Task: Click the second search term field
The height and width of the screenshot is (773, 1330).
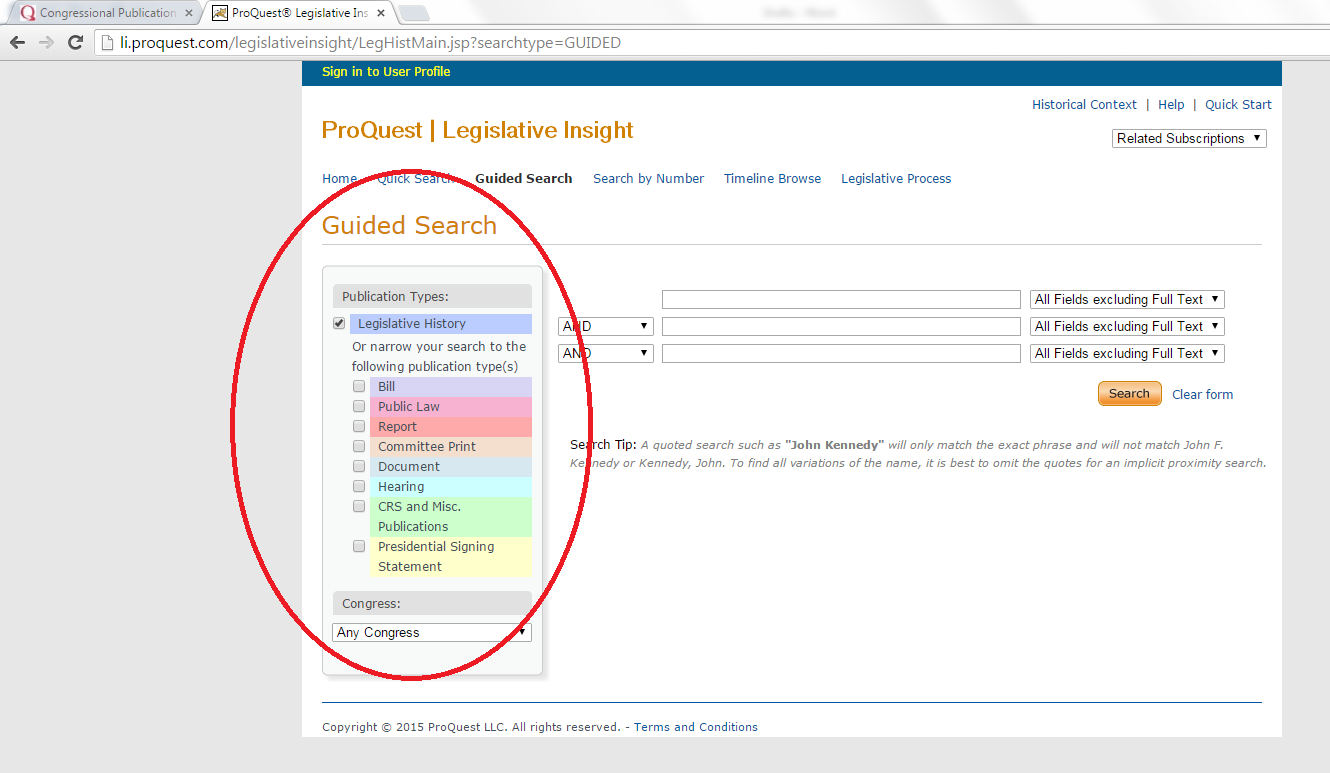Action: pyautogui.click(x=841, y=326)
